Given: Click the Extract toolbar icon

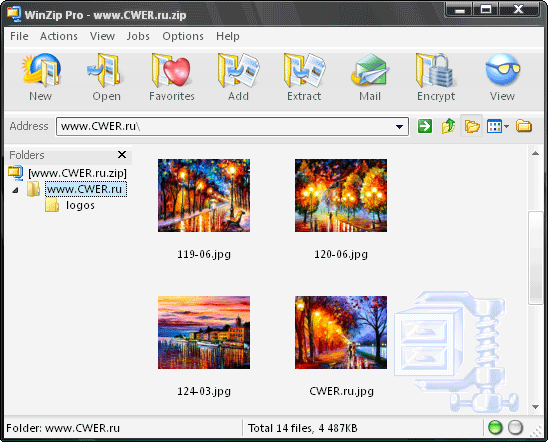Looking at the screenshot, I should (304, 71).
